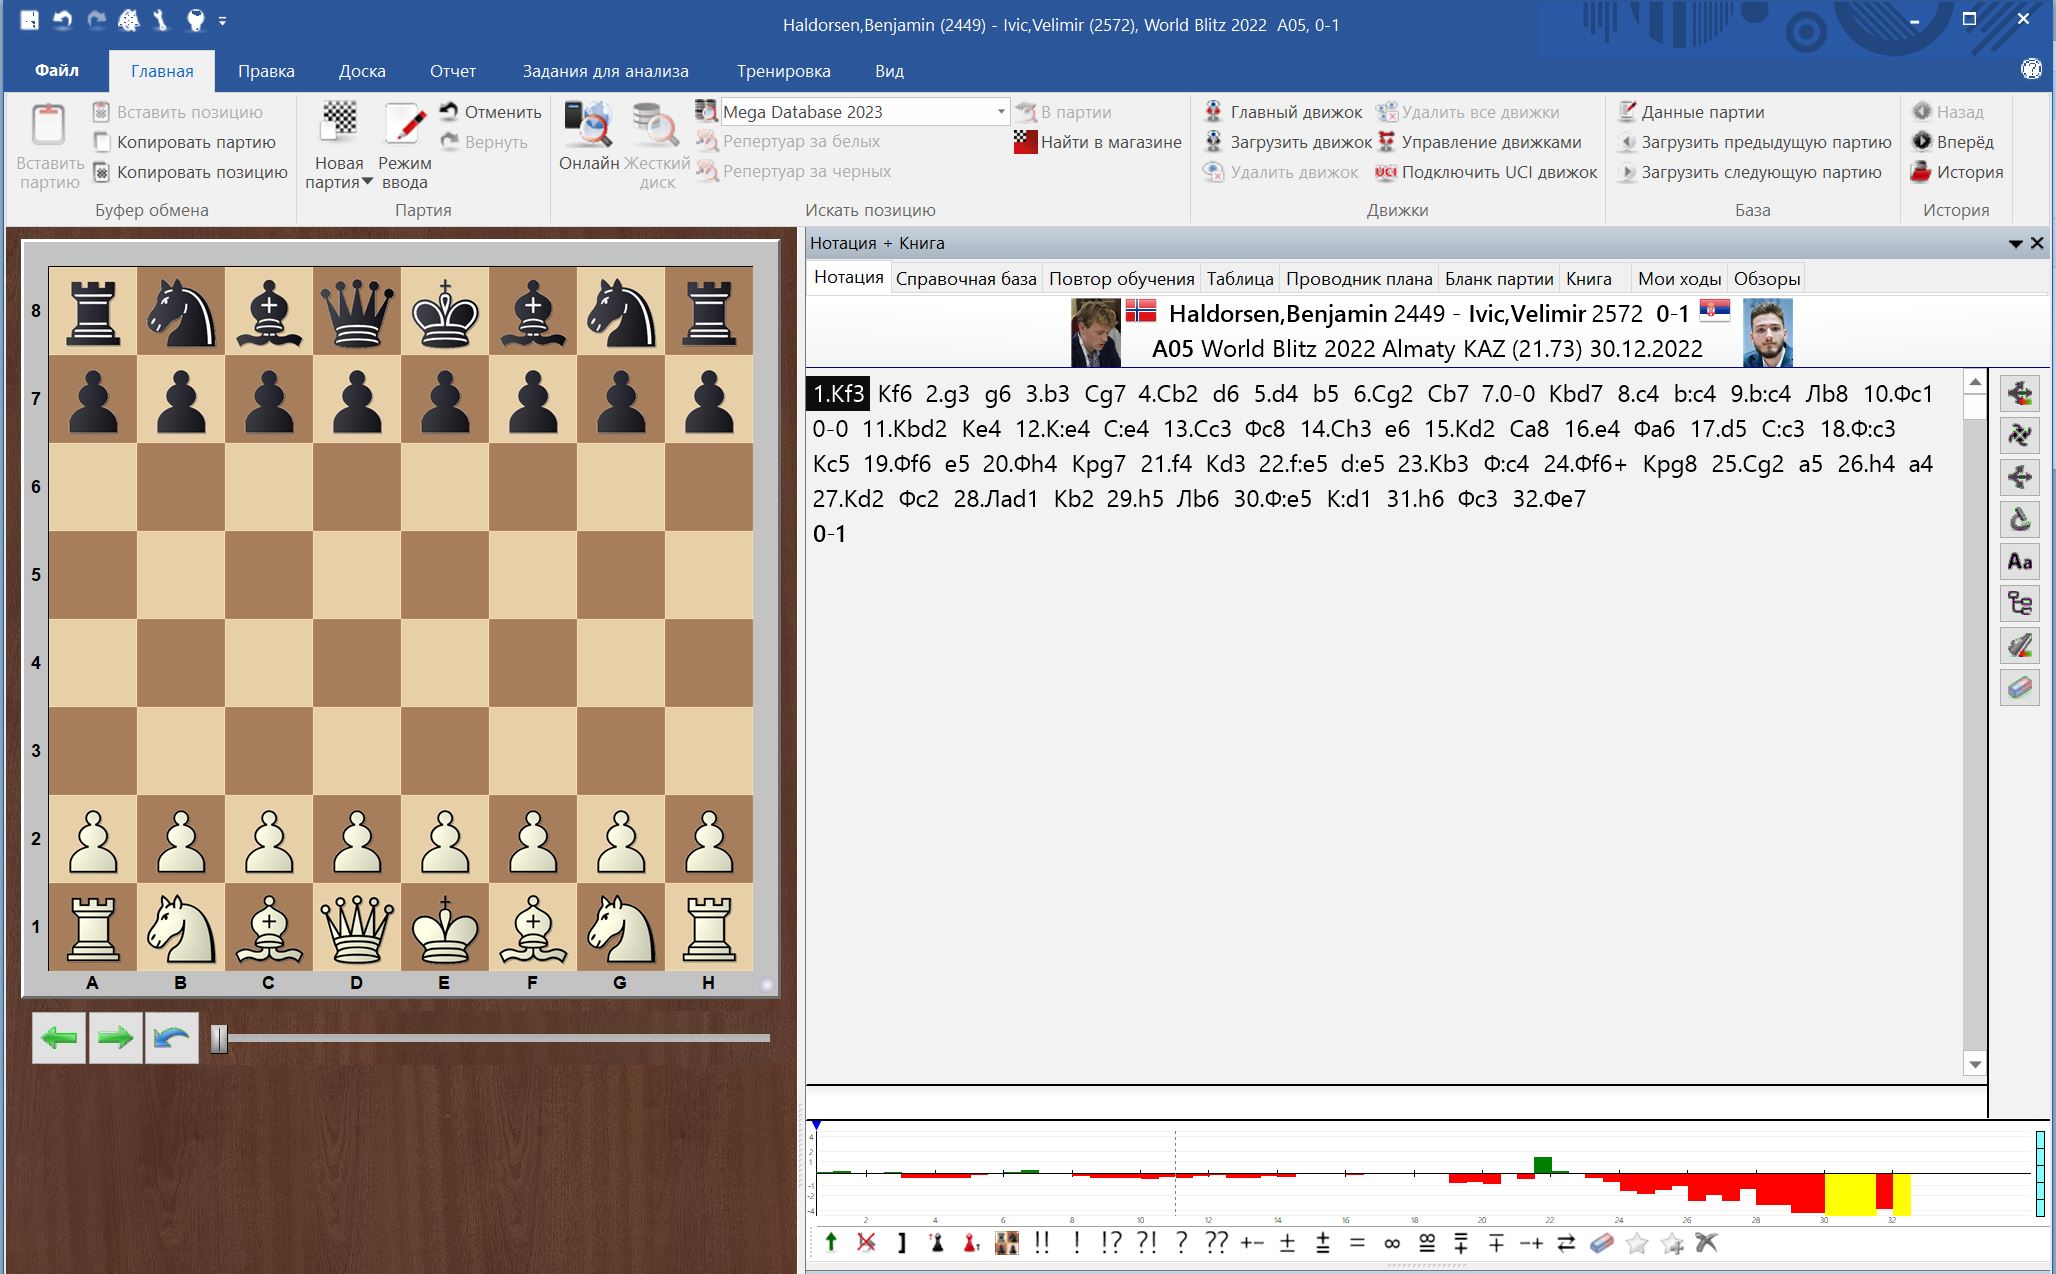Viewport: 2056px width, 1274px height.
Task: Open Режим ввода pencil icon
Action: pos(405,123)
